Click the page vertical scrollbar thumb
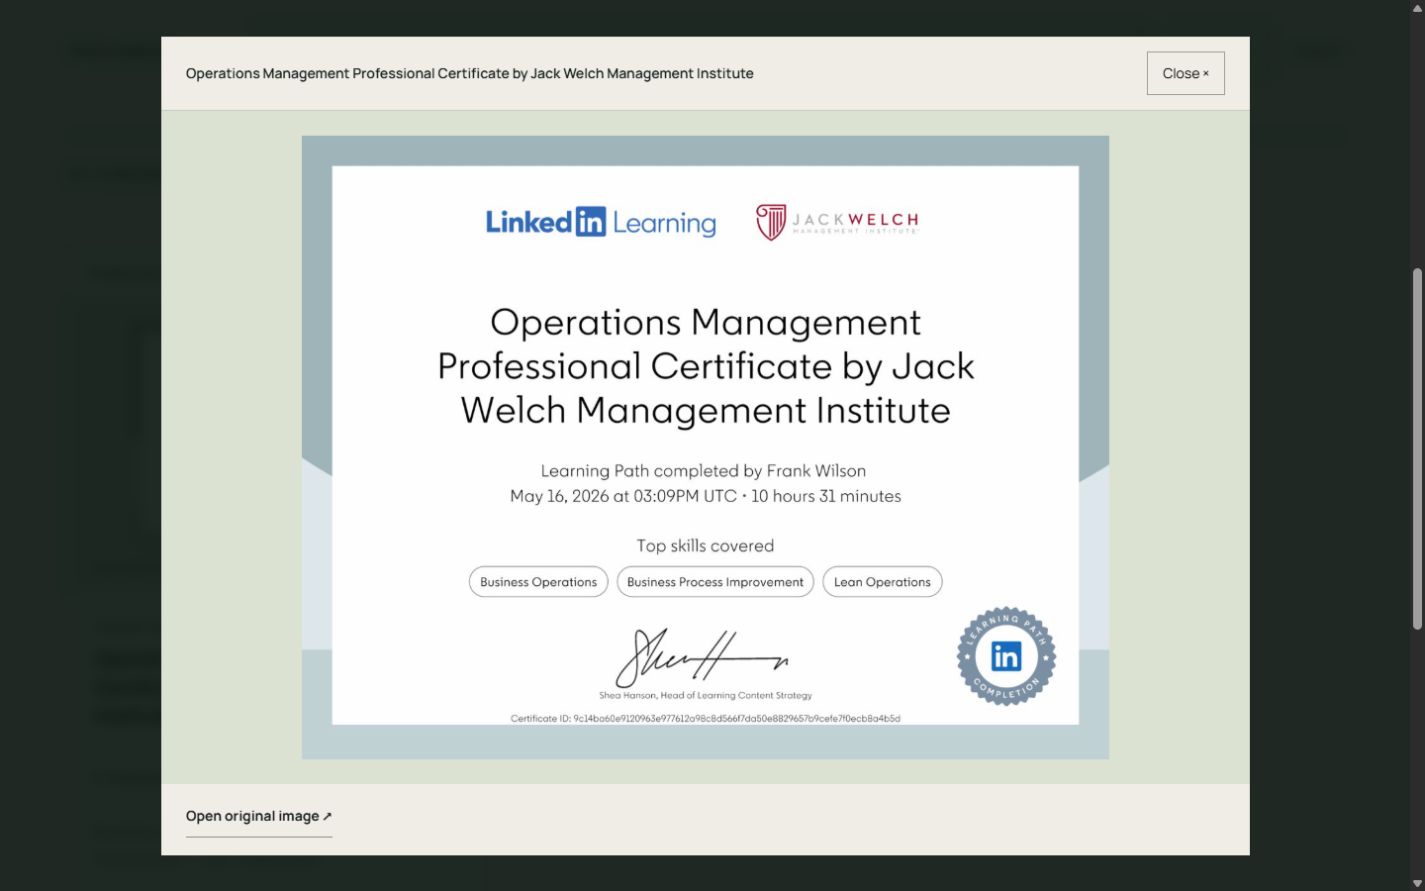The width and height of the screenshot is (1425, 891). point(1416,448)
